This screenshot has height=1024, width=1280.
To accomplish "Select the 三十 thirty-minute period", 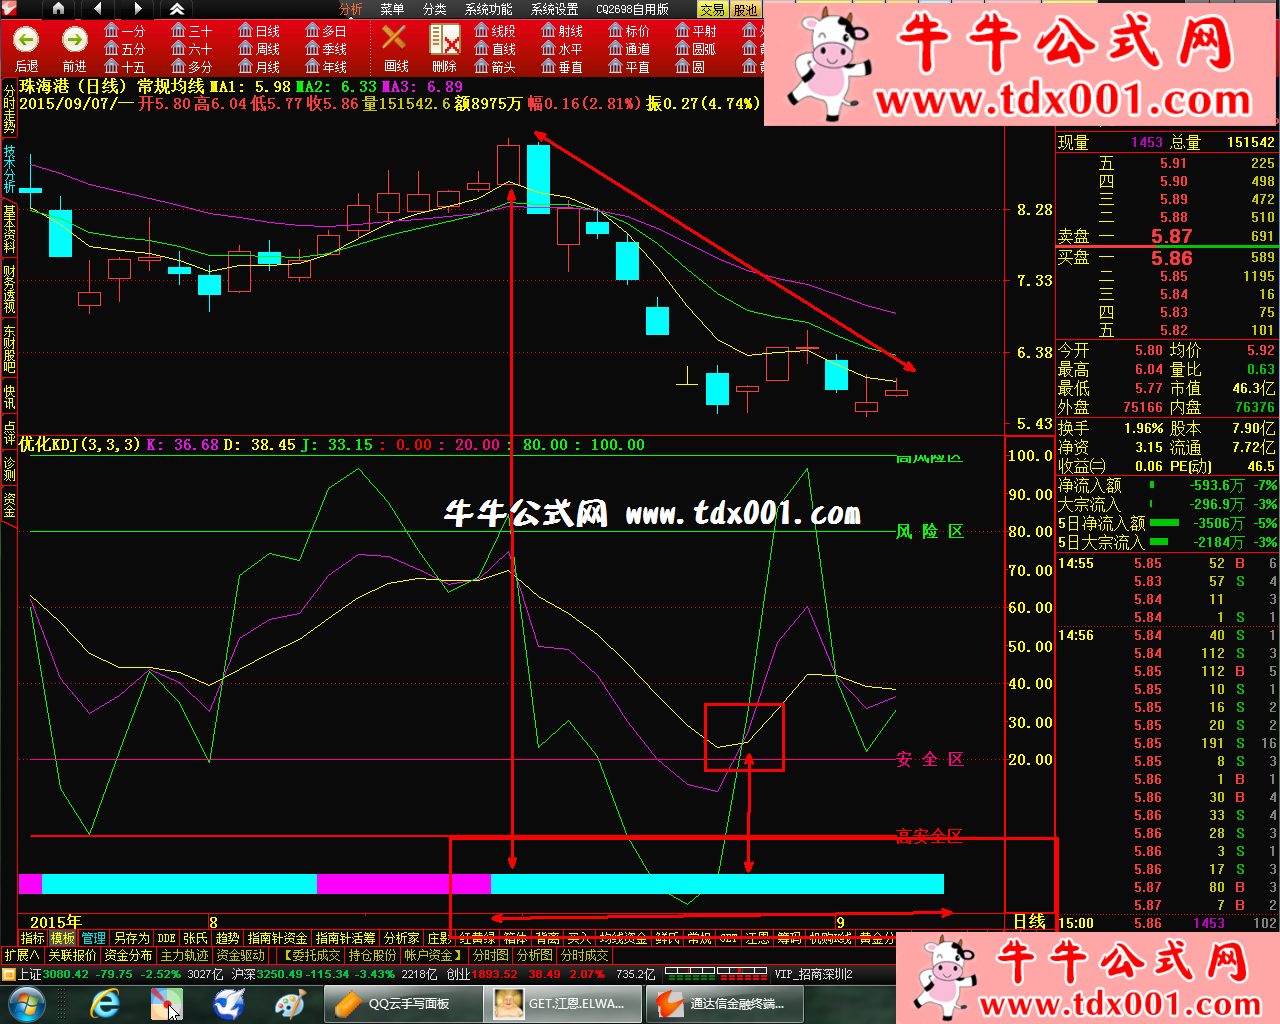I will pos(191,31).
